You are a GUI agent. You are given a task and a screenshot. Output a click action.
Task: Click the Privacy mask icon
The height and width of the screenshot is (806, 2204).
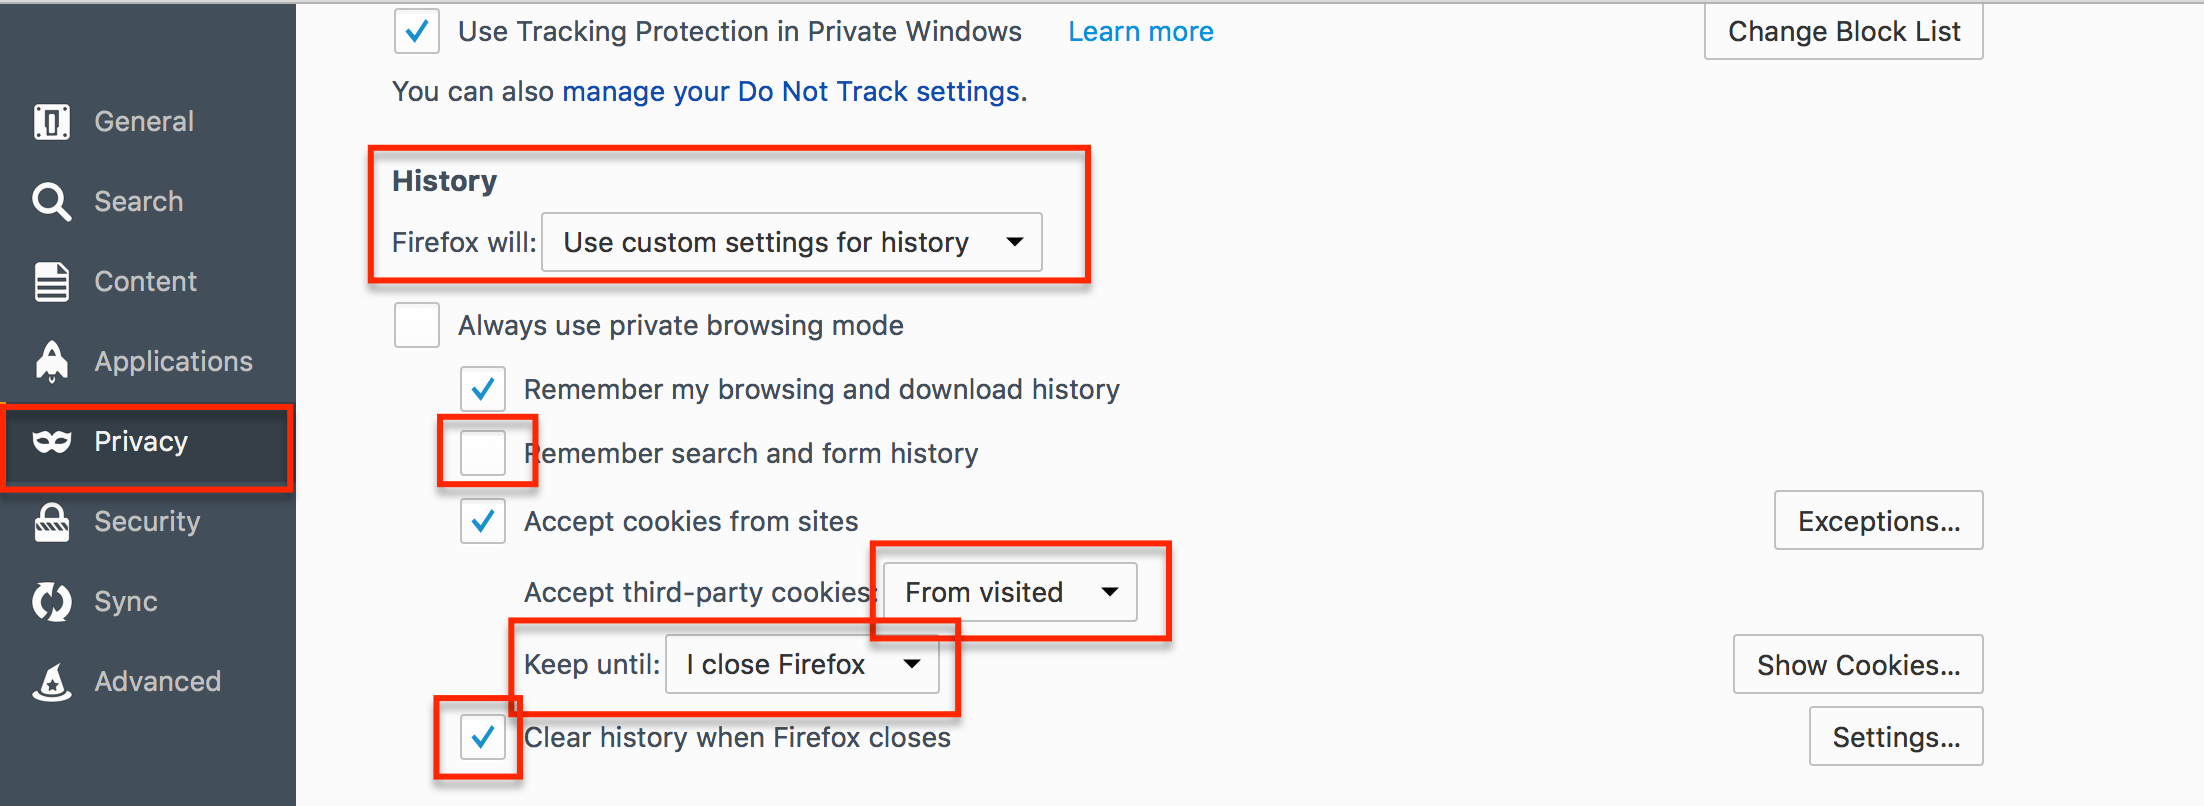click(x=52, y=441)
